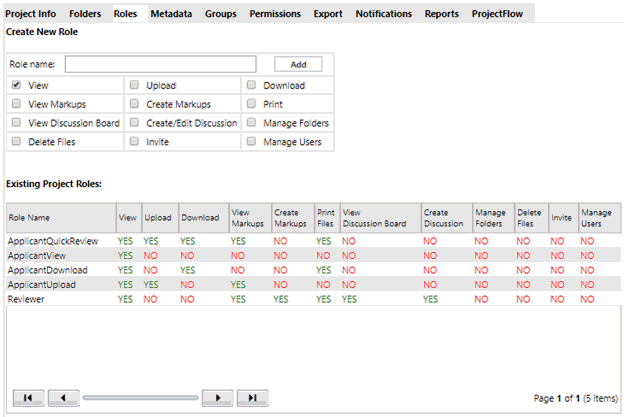Sort by the View column header

click(129, 218)
